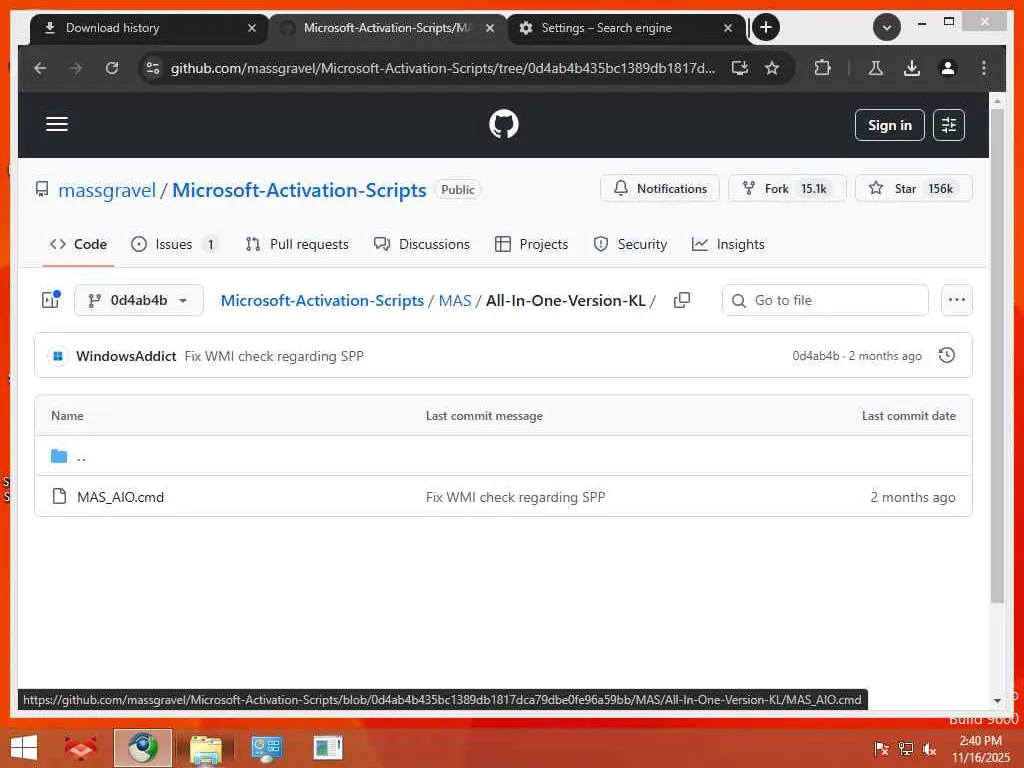Open commit message Fix WMI check in header
1024x768 pixels.
pos(274,356)
